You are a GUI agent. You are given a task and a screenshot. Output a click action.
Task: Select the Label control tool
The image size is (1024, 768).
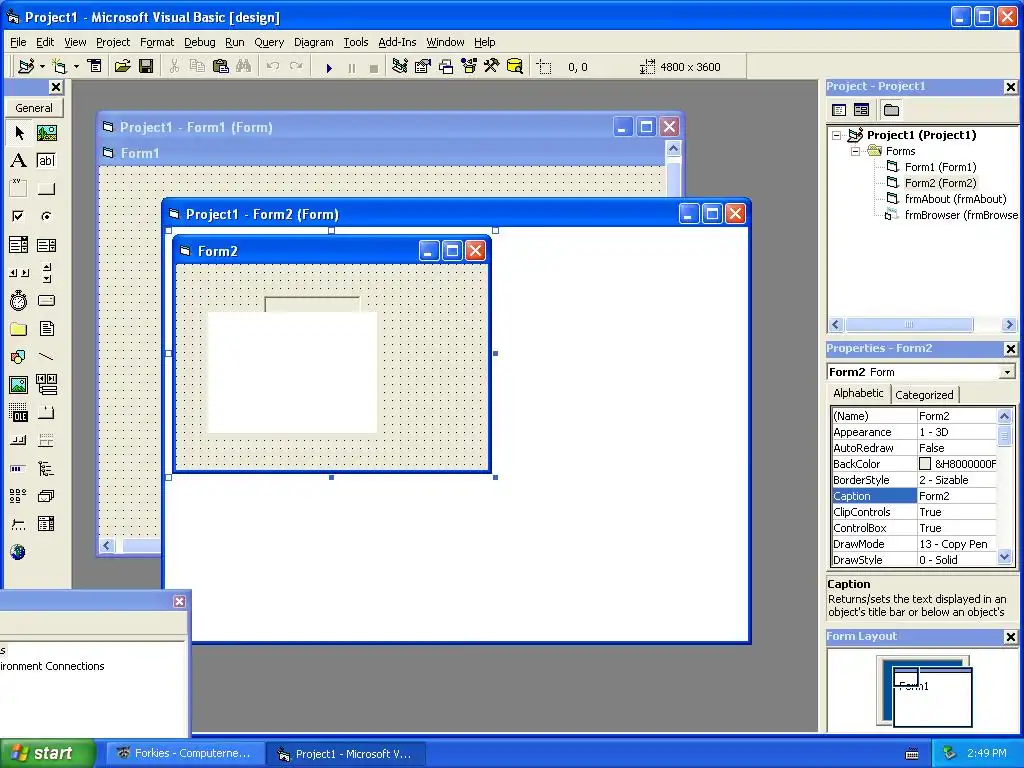click(x=19, y=161)
